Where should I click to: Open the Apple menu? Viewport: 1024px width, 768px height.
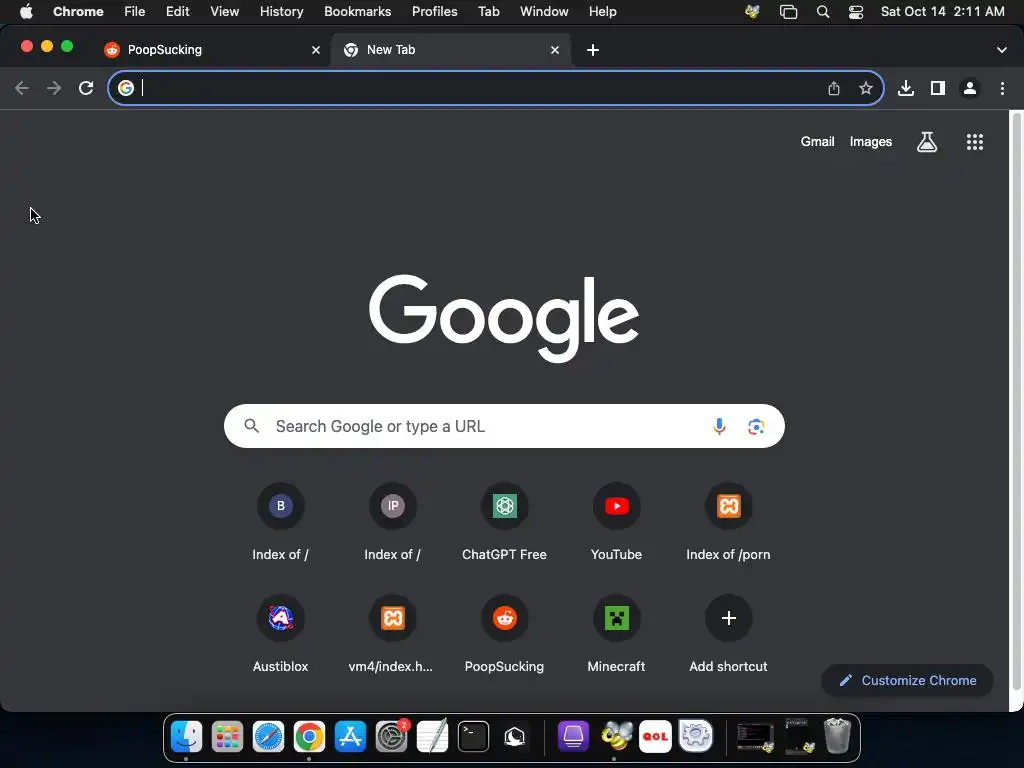26,12
